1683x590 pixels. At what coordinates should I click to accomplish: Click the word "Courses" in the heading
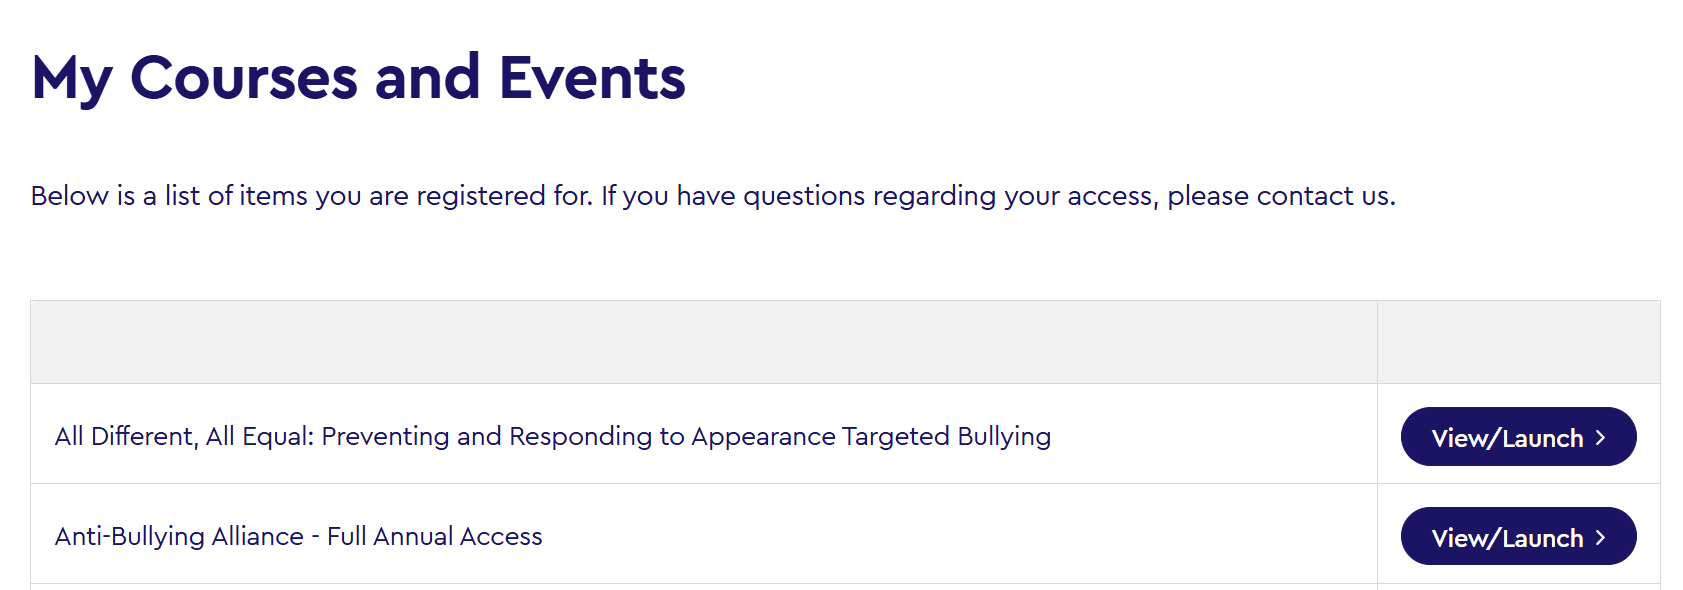(244, 78)
